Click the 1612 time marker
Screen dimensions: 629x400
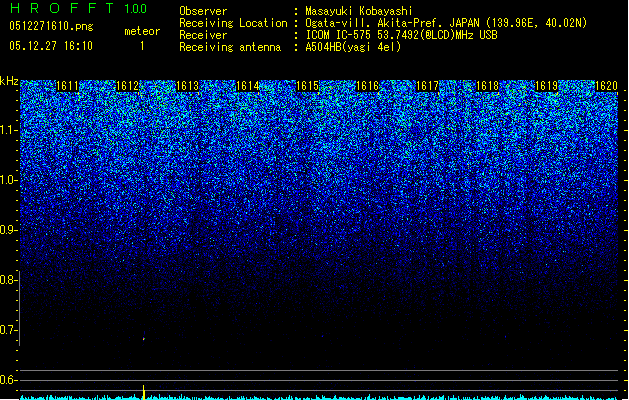click(127, 86)
